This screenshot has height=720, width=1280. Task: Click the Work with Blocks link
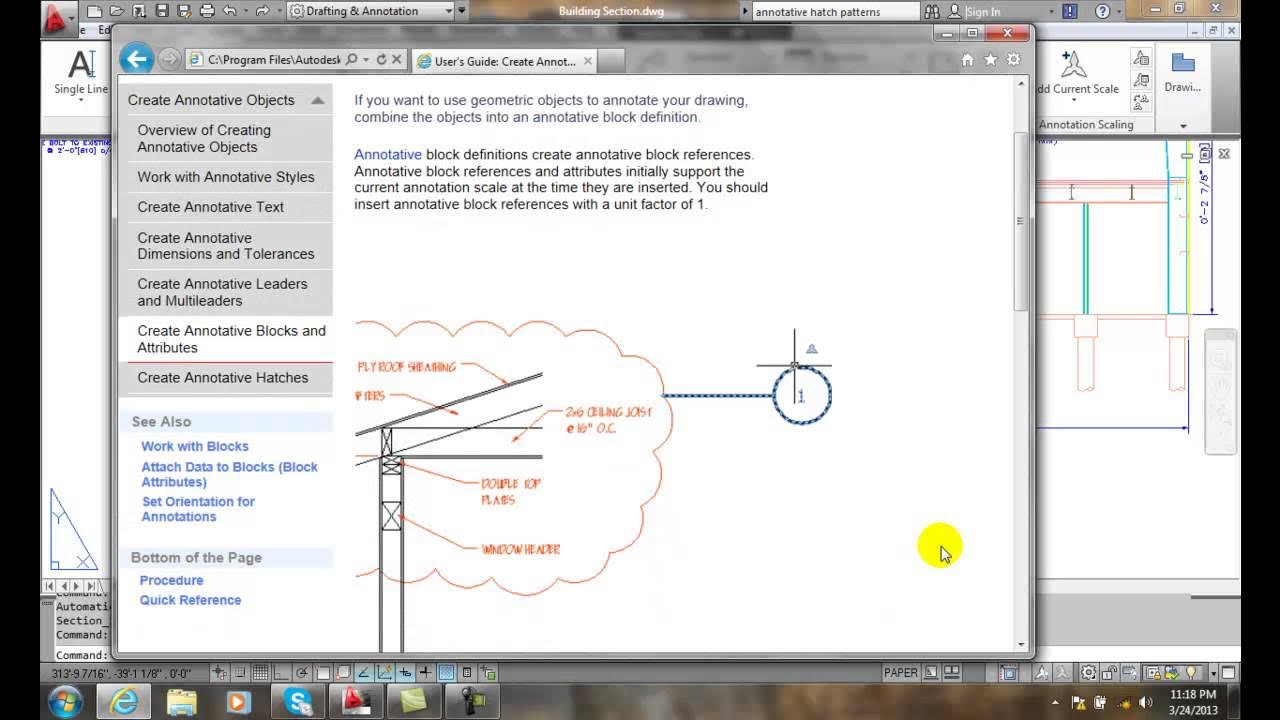[194, 446]
